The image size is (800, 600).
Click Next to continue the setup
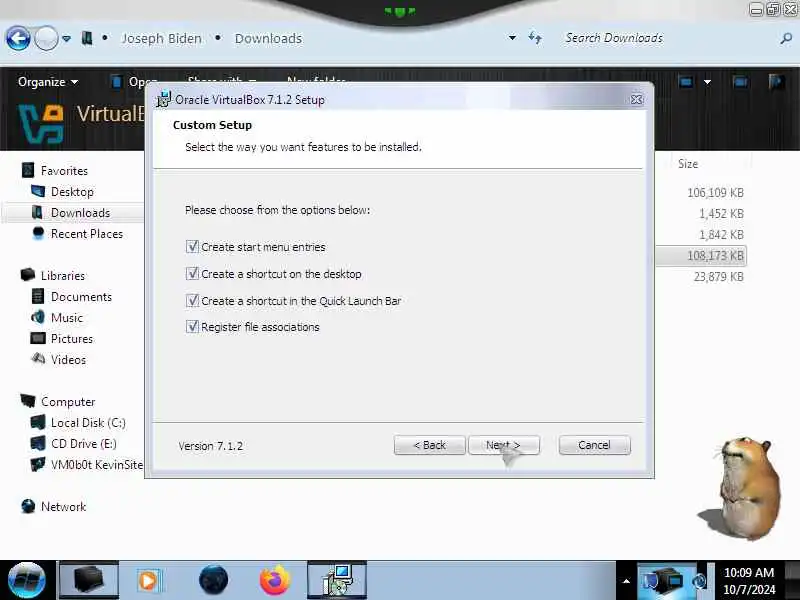[504, 445]
